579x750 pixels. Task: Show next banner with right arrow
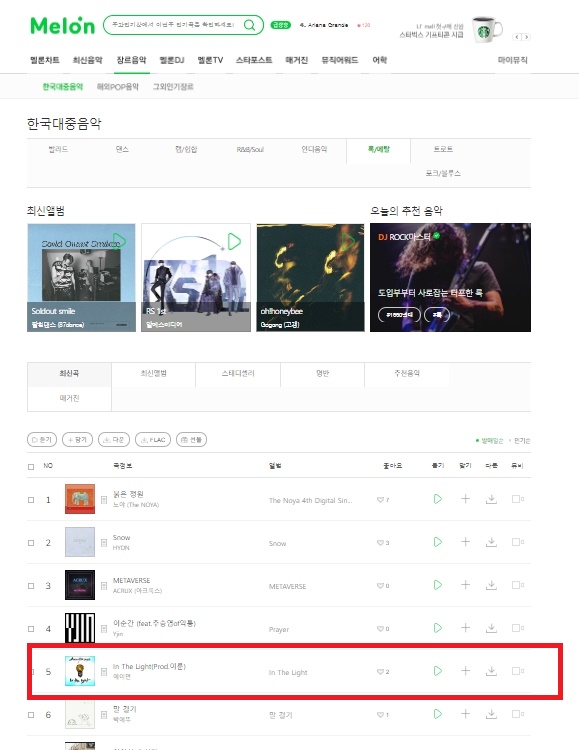(x=526, y=37)
